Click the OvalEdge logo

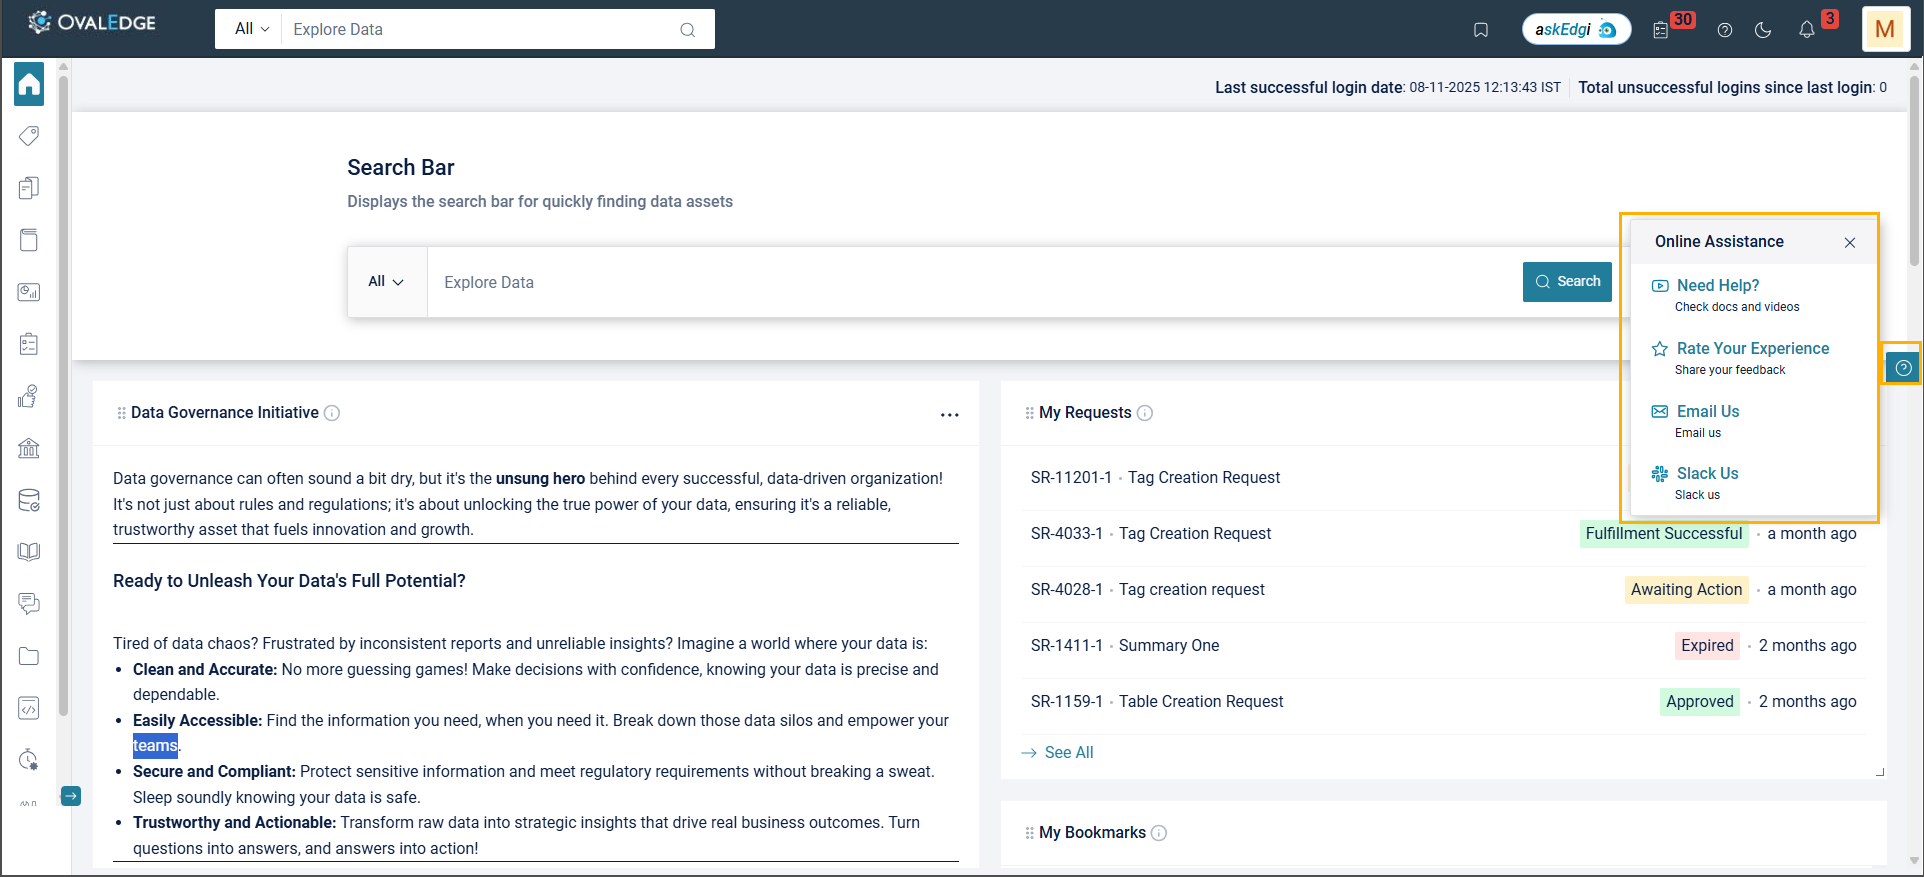coord(92,22)
